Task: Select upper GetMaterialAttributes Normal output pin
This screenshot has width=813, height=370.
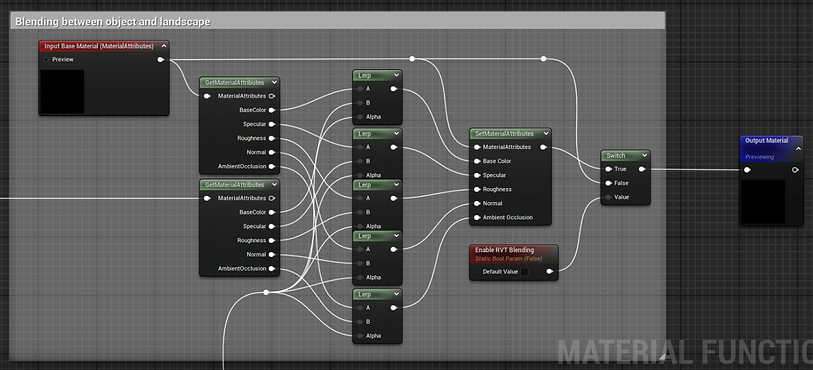Action: (x=272, y=152)
